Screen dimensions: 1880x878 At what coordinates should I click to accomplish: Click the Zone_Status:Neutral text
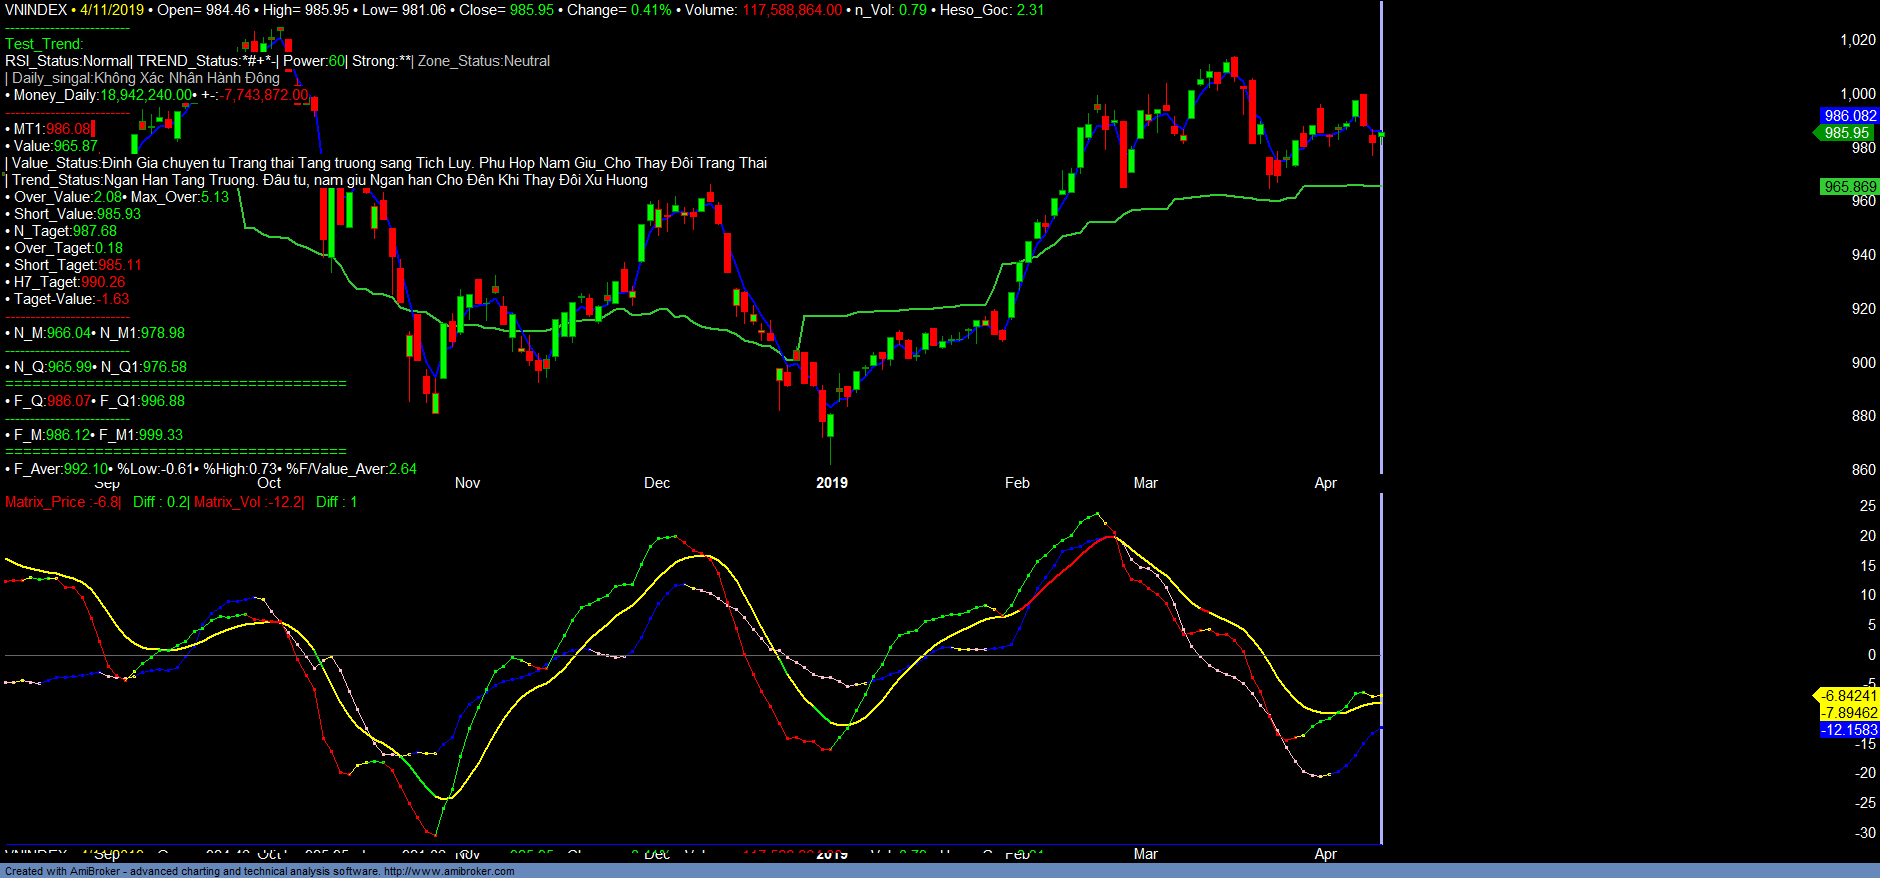484,61
